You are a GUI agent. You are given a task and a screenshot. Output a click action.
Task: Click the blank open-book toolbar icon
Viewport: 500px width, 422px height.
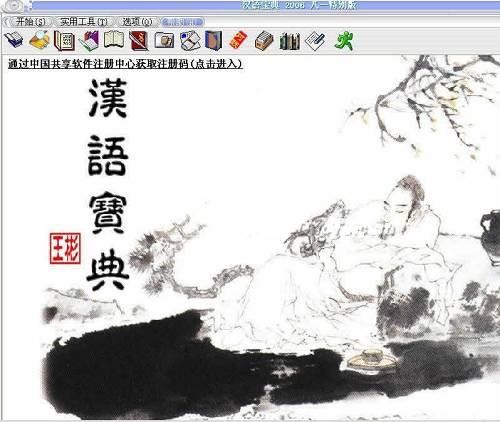[x=114, y=40]
